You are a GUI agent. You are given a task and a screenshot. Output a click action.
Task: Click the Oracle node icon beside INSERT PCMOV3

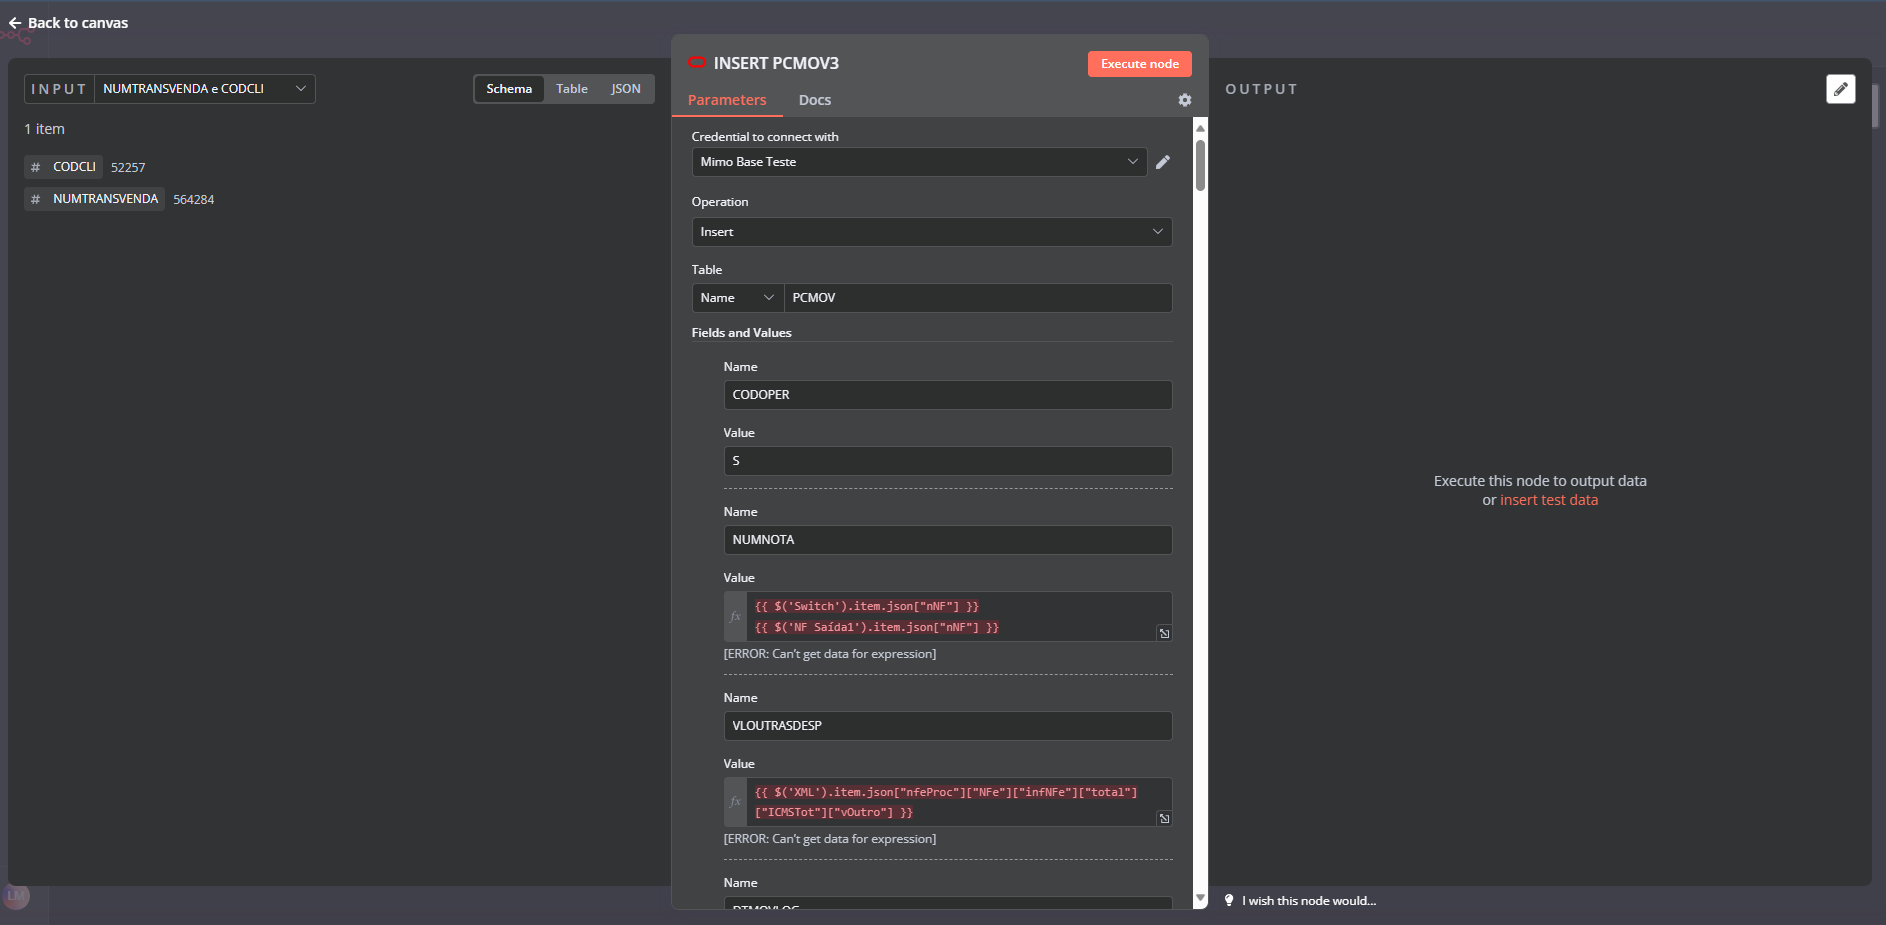[697, 63]
